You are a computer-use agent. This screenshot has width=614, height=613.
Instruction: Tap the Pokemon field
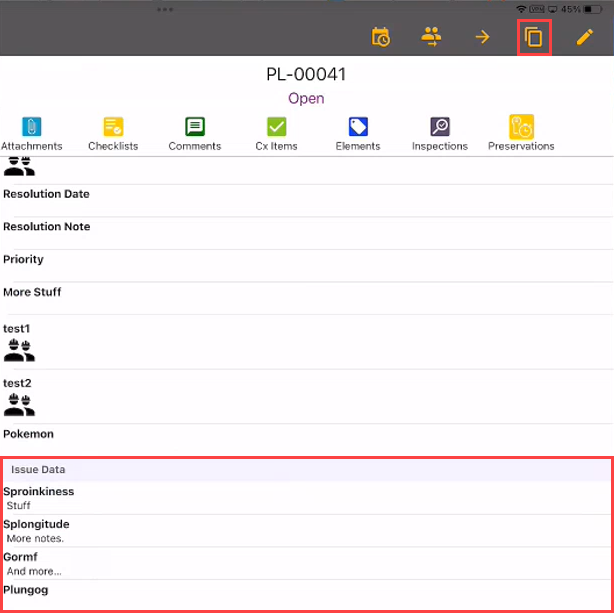click(307, 439)
